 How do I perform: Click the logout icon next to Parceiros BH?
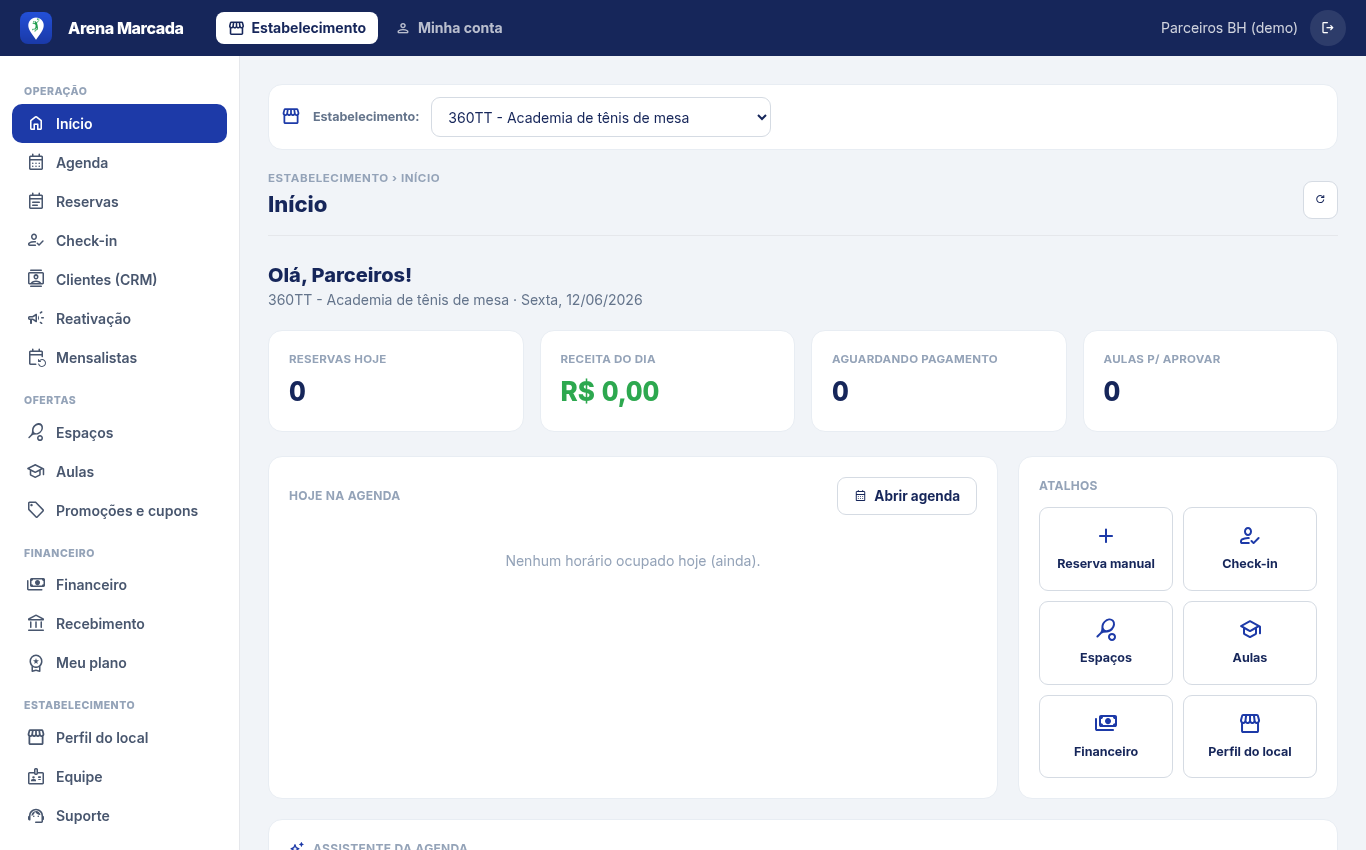(x=1328, y=28)
